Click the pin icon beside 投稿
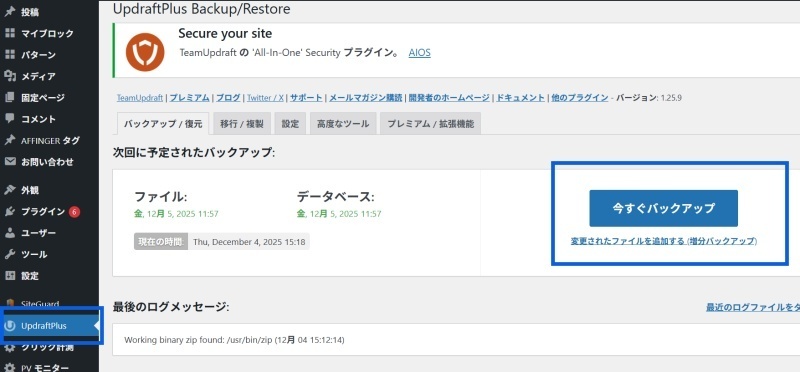This screenshot has height=372, width=800. pyautogui.click(x=10, y=12)
